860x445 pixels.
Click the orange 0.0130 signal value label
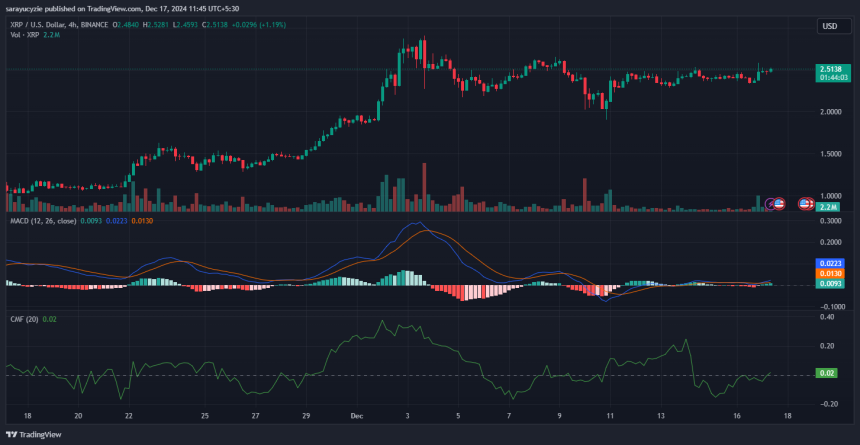click(830, 273)
